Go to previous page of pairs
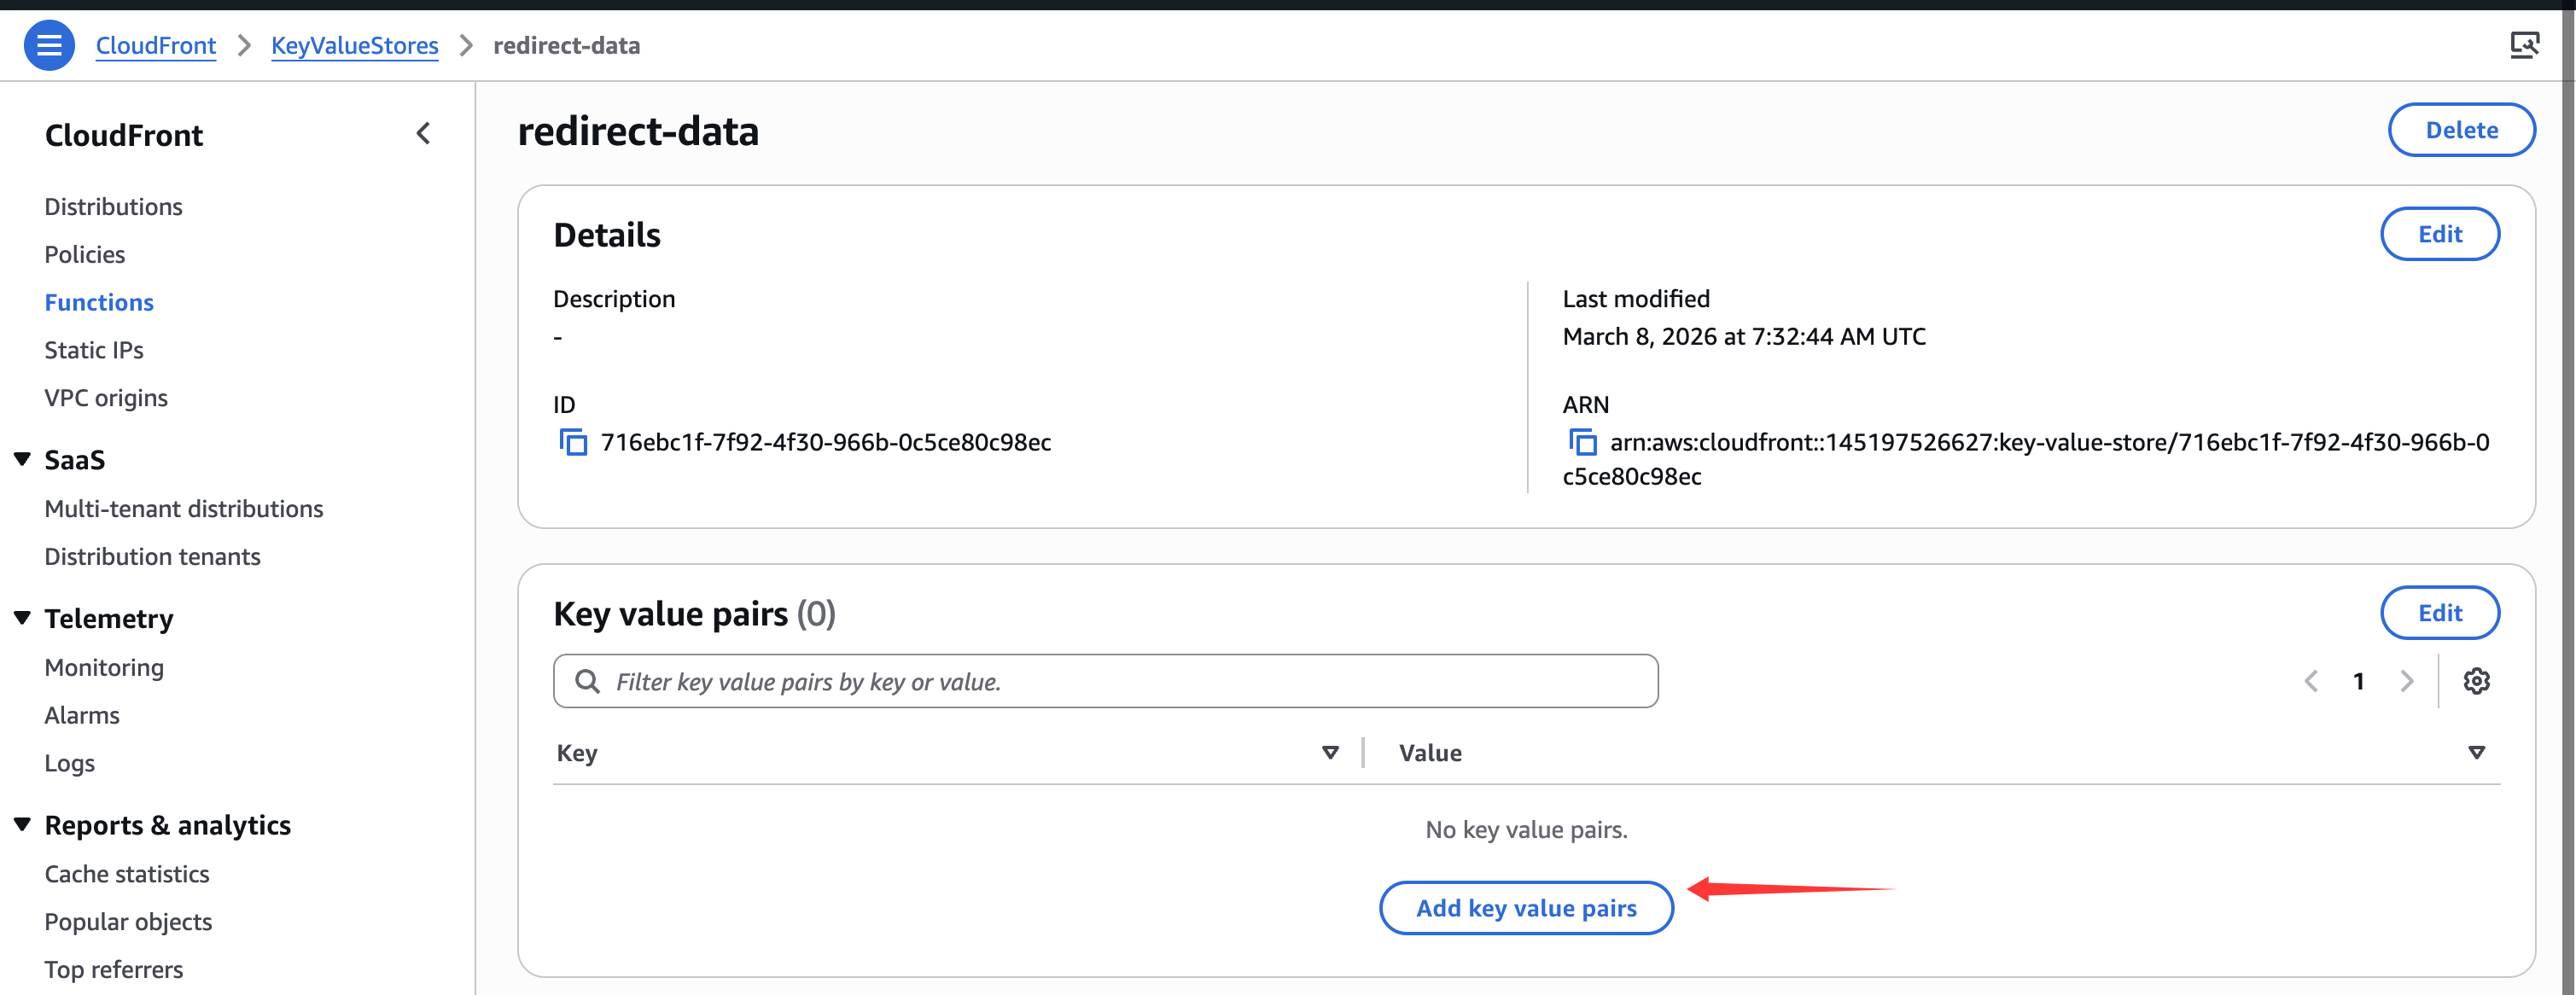Image resolution: width=2576 pixels, height=995 pixels. point(2311,681)
